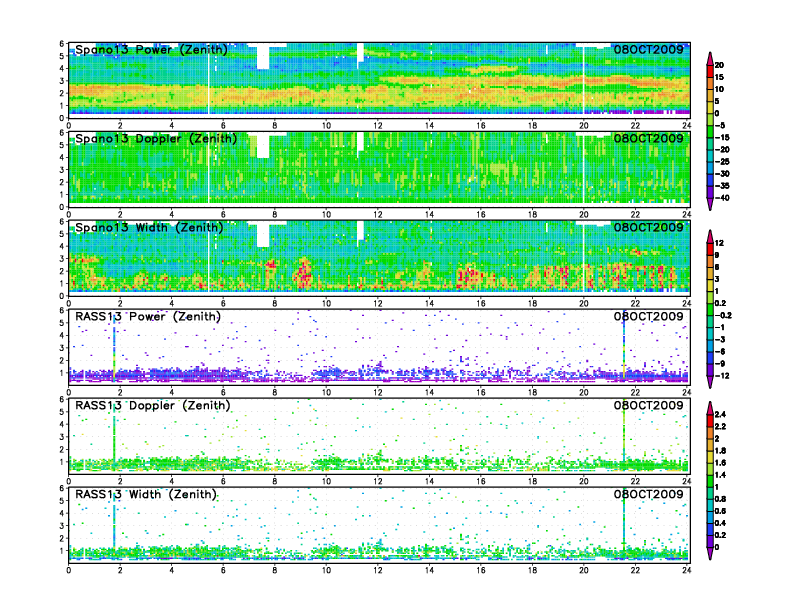Click the '1.6' label on the bottom colorbar

tap(720, 463)
